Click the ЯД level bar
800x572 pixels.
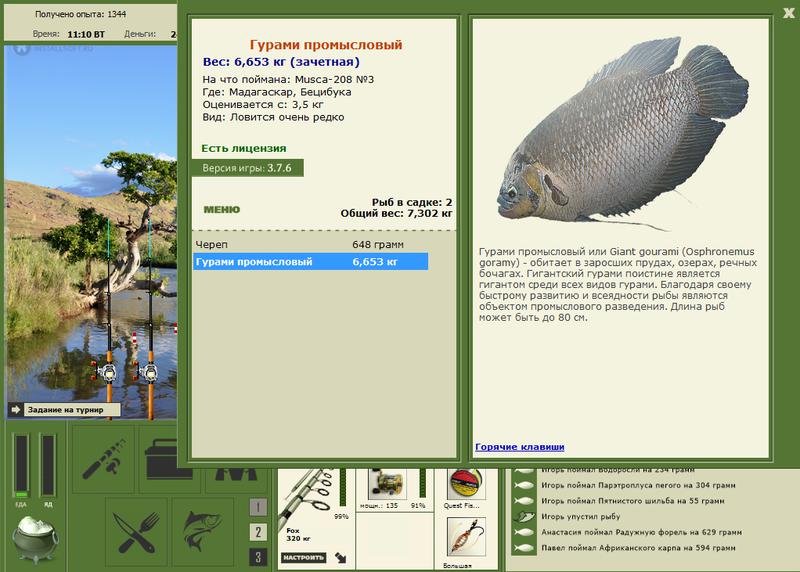pos(48,465)
